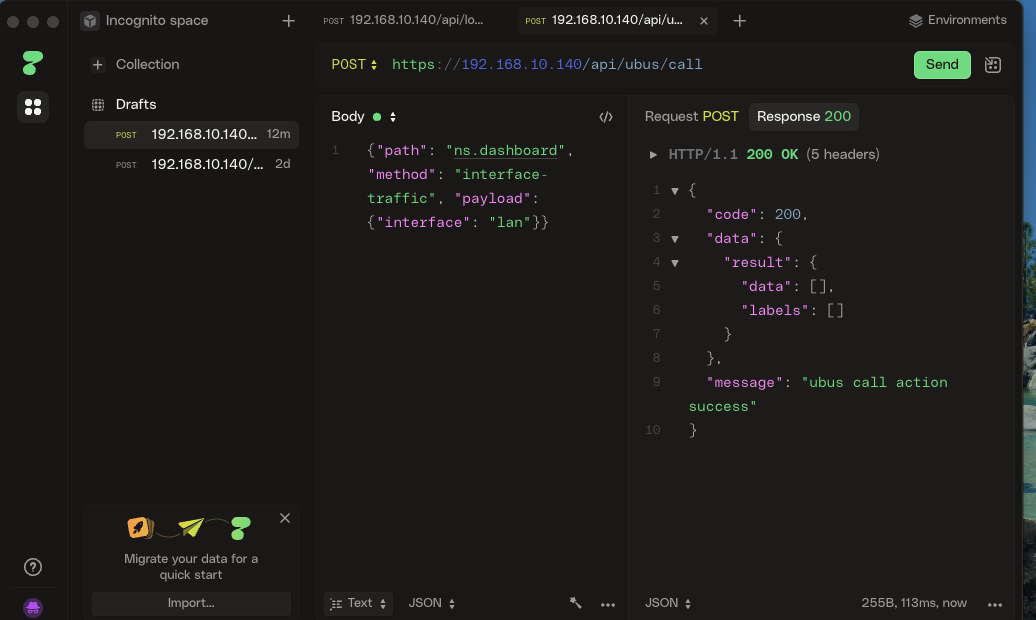Open the icon button beside Send
The width and height of the screenshot is (1036, 620).
click(x=992, y=65)
